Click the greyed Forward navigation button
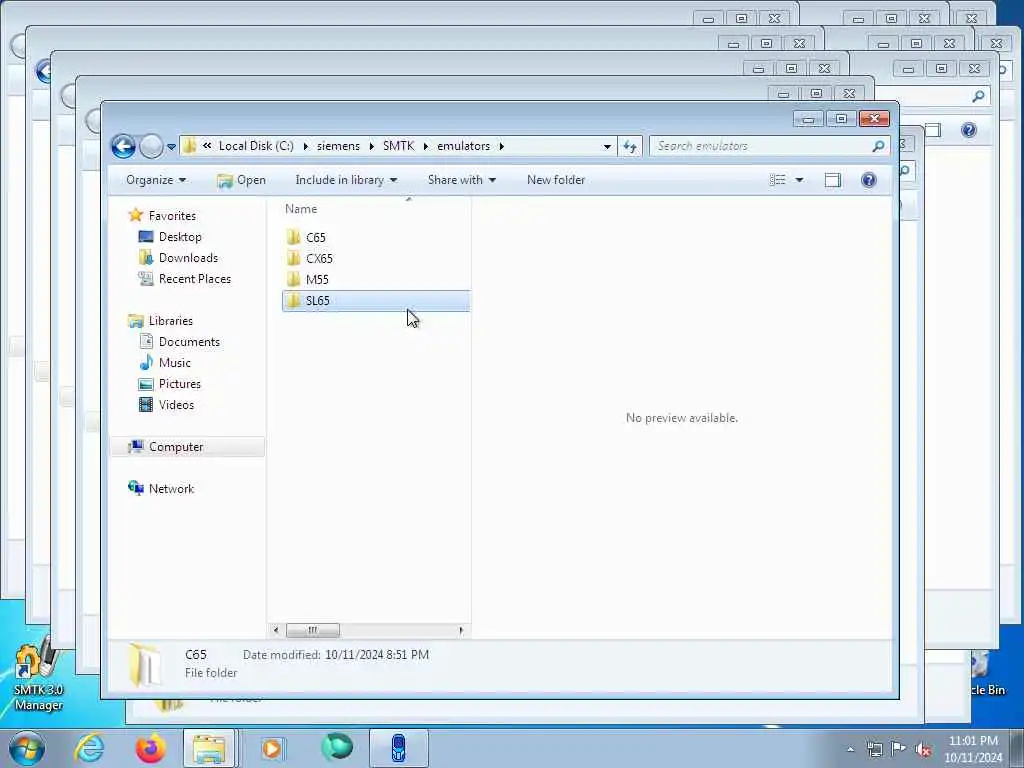This screenshot has height=768, width=1024. pos(151,146)
